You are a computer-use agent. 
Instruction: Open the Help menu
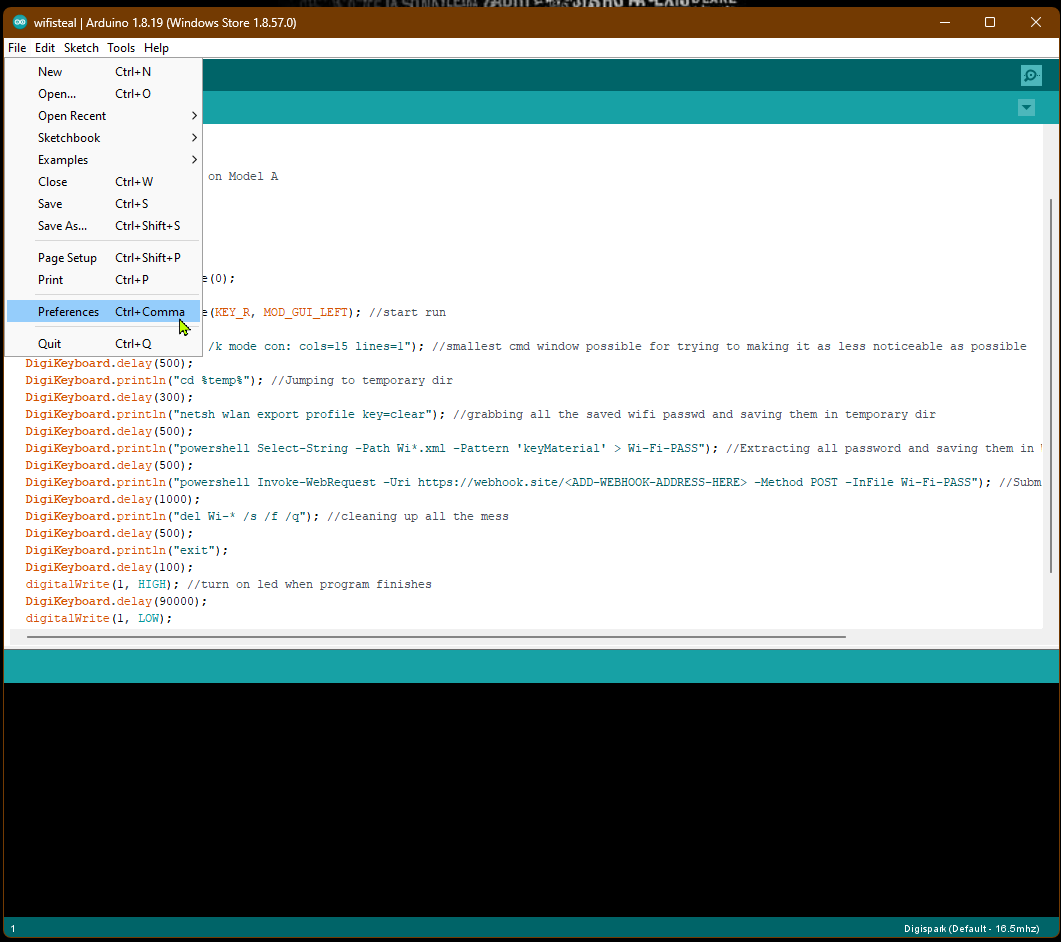coord(156,47)
